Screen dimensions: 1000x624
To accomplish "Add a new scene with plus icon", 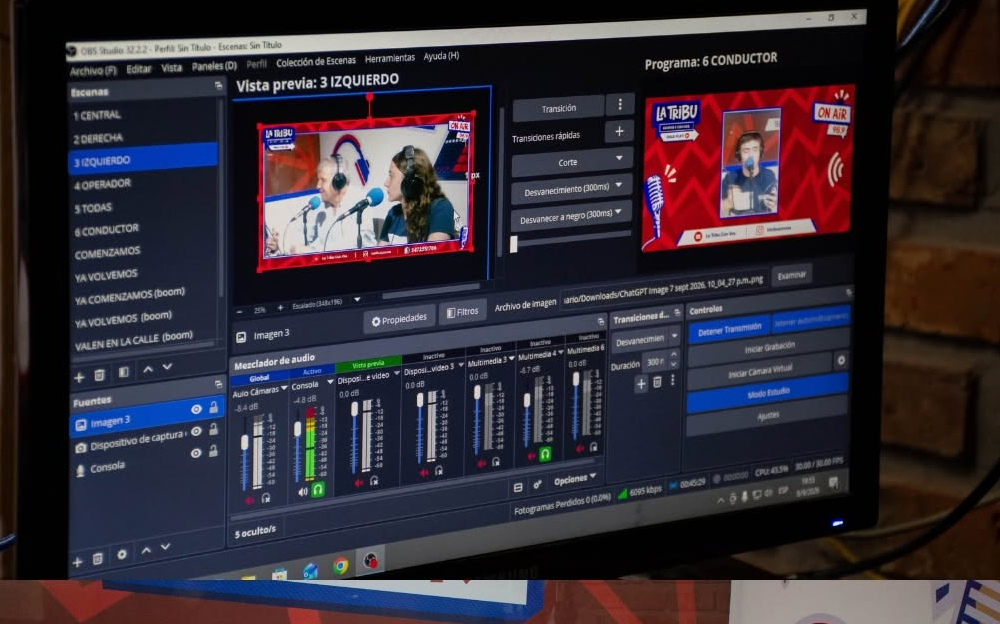I will coord(79,377).
